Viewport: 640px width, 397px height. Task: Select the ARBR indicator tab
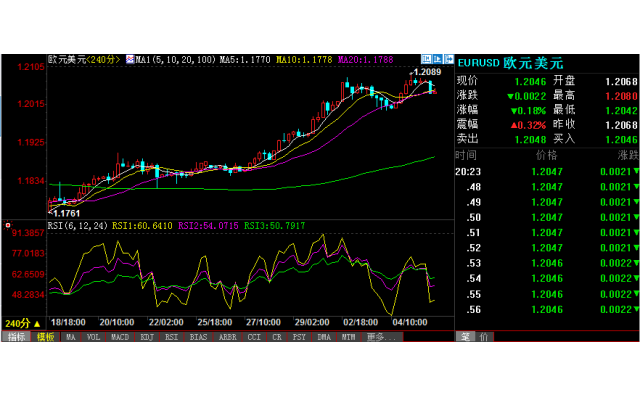pos(228,337)
